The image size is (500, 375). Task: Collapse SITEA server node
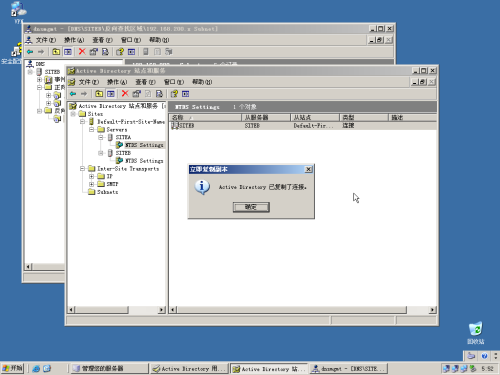coord(101,137)
